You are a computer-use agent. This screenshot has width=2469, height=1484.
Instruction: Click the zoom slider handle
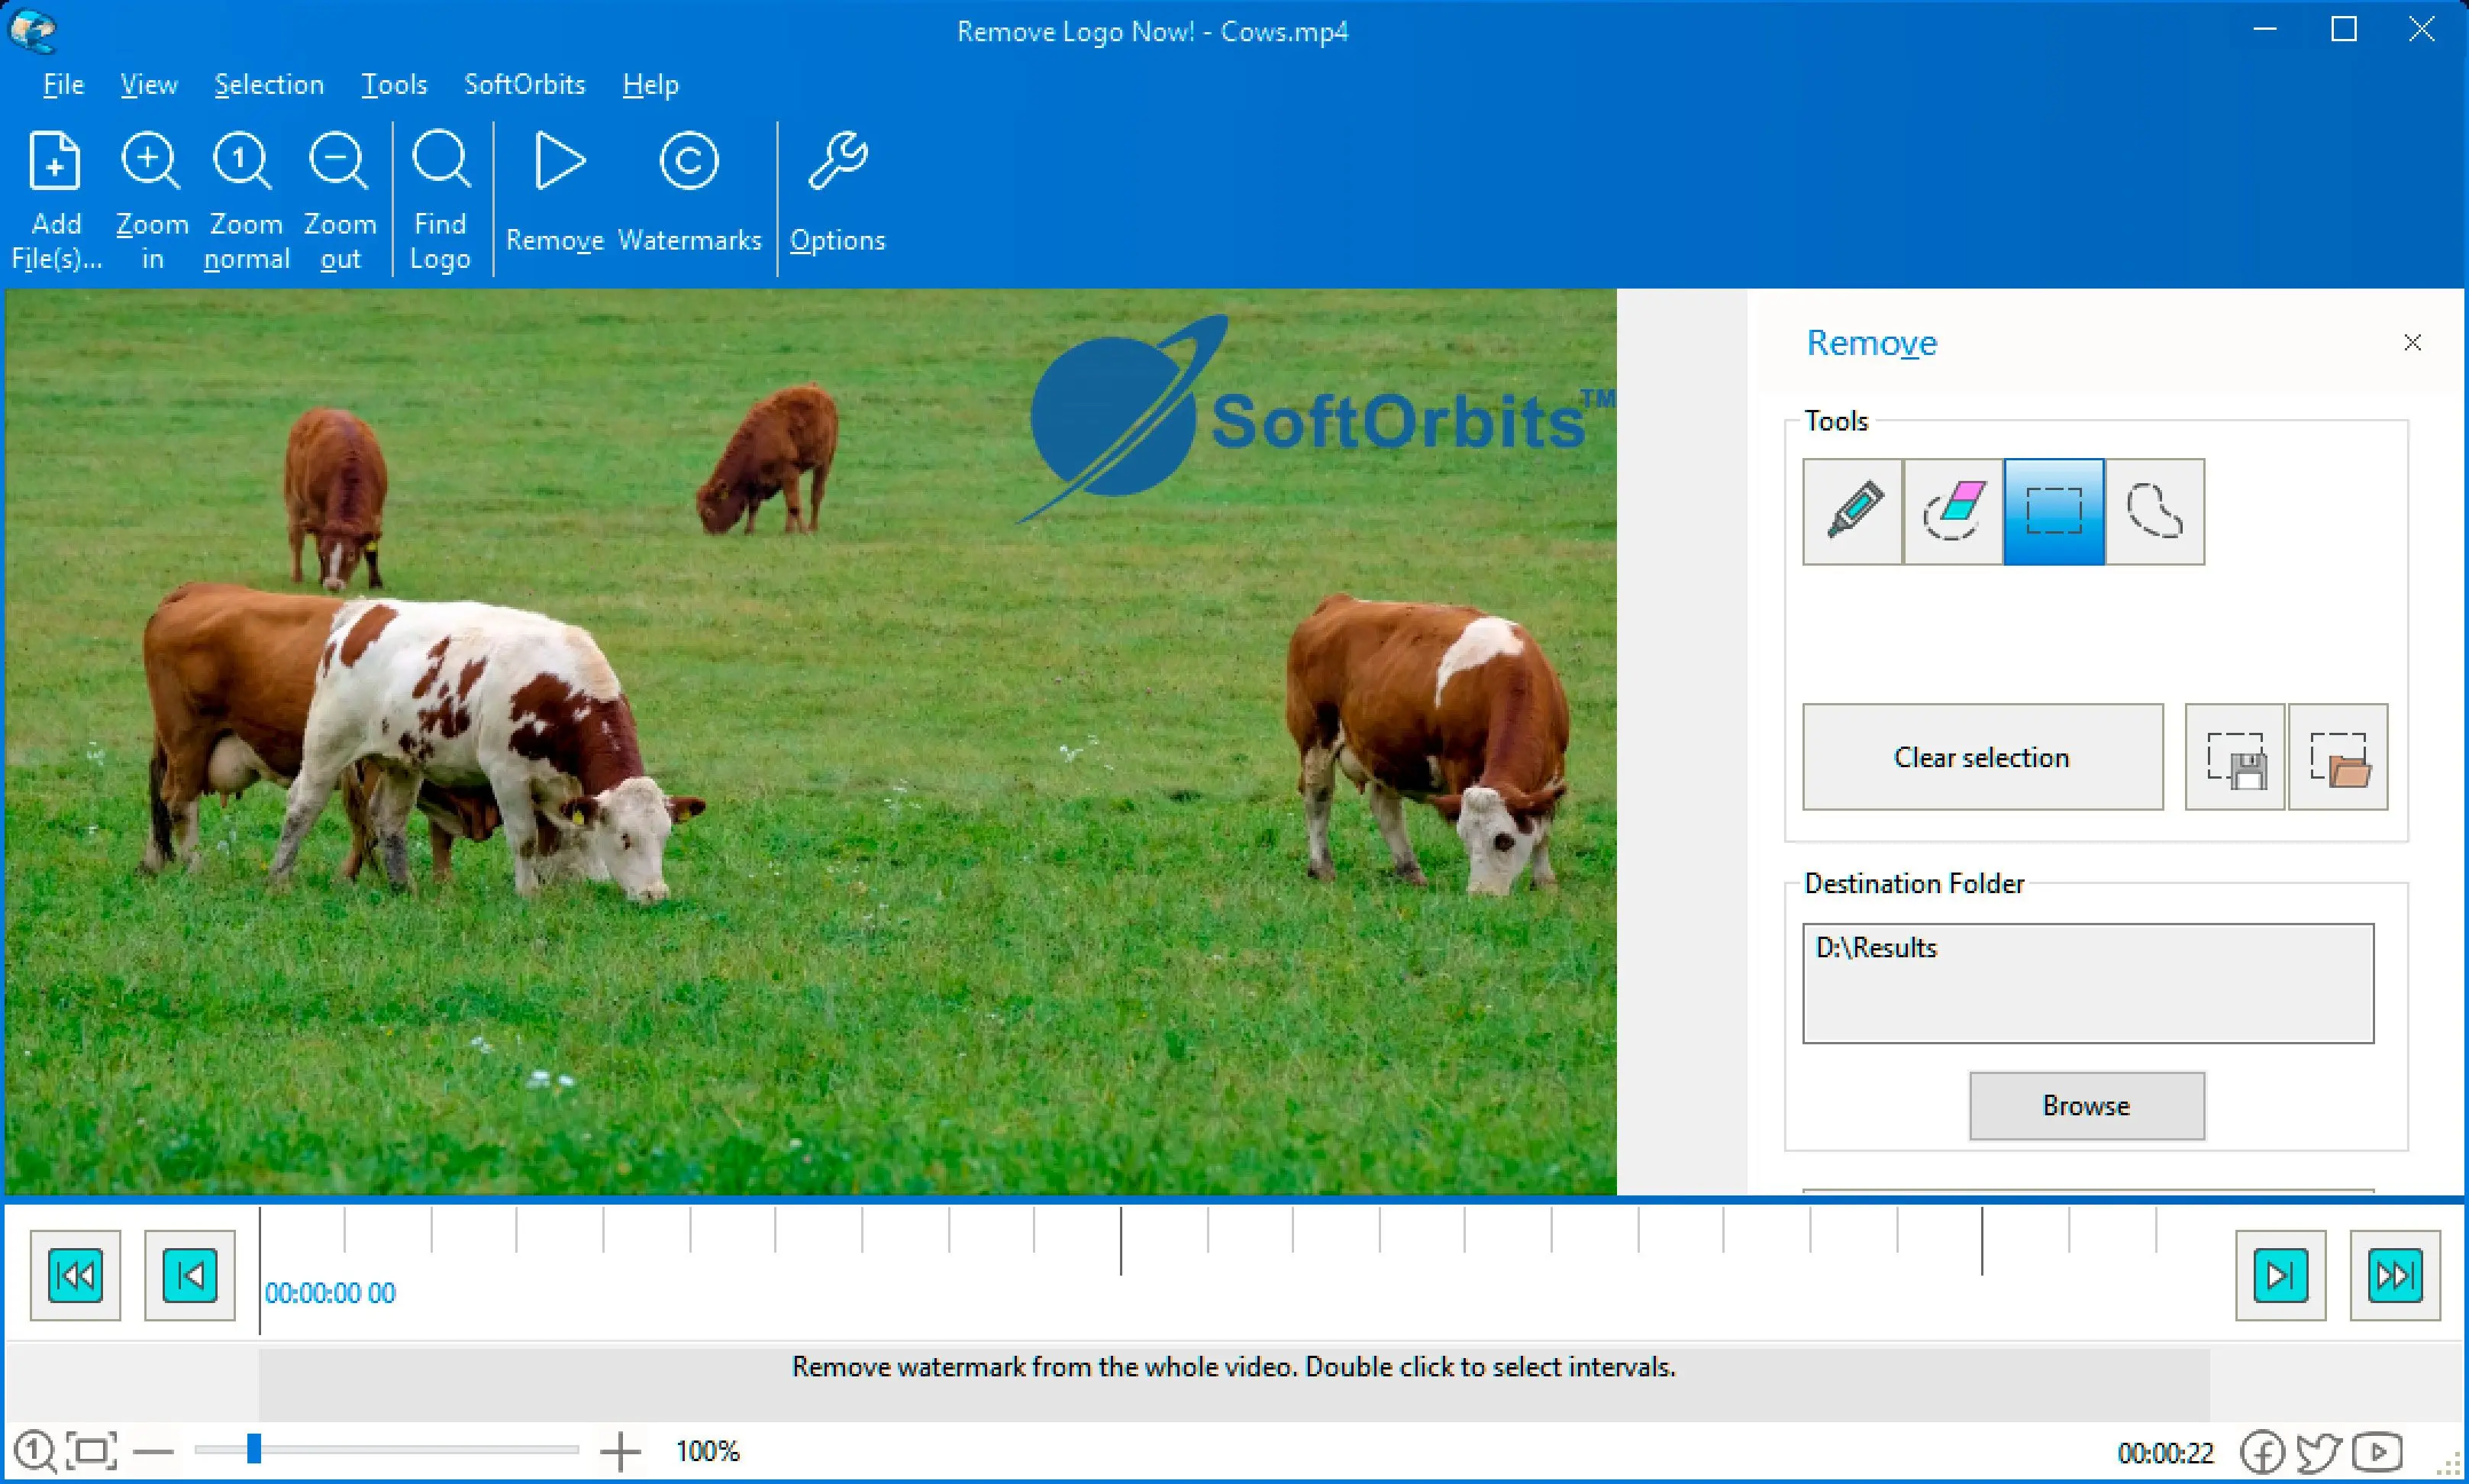coord(254,1449)
